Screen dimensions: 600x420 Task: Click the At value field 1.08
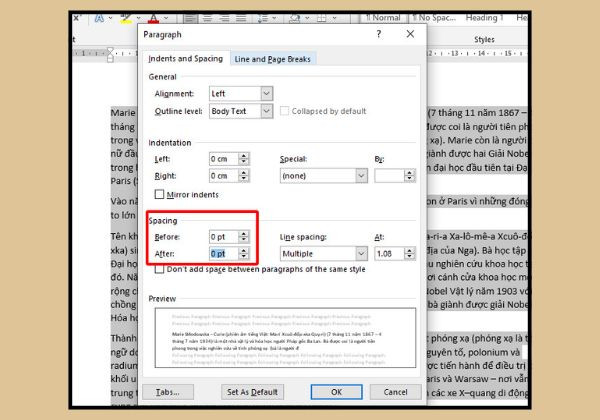[390, 253]
